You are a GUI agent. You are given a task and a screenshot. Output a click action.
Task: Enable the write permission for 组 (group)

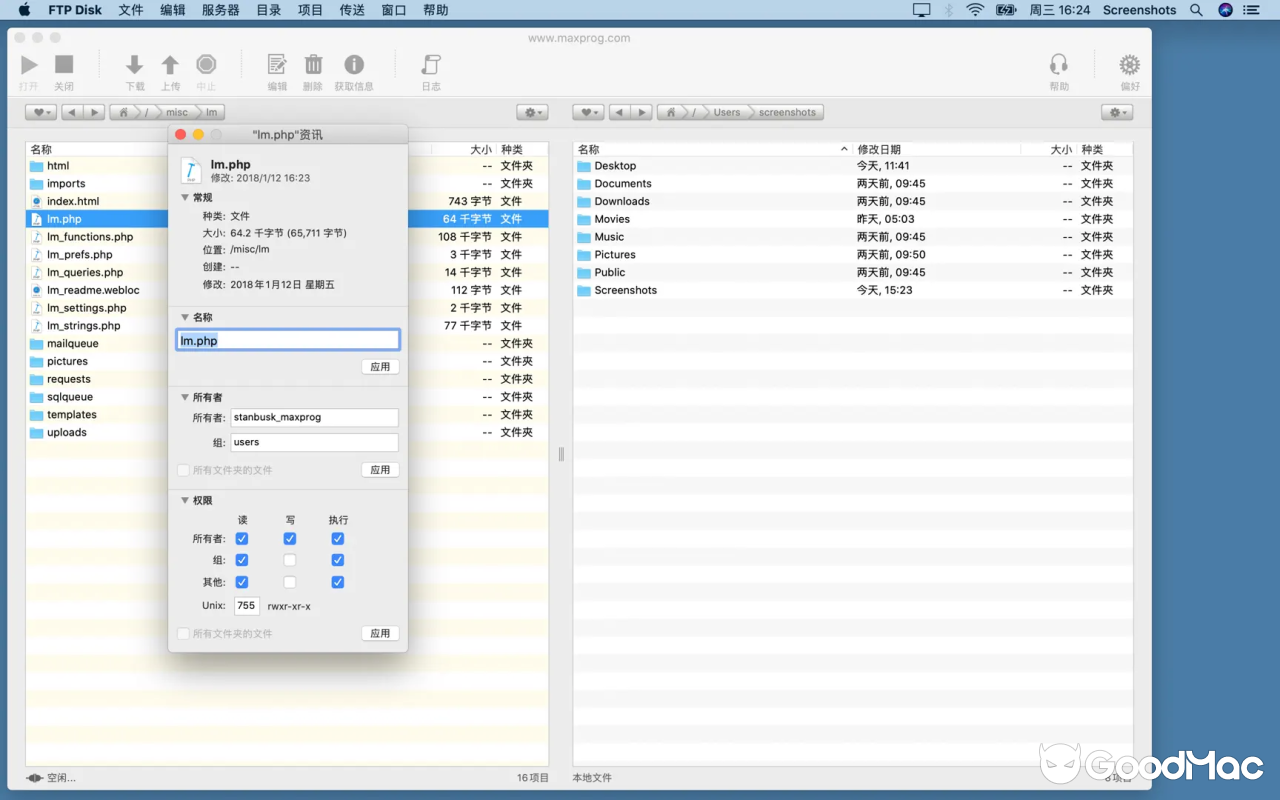tap(289, 560)
